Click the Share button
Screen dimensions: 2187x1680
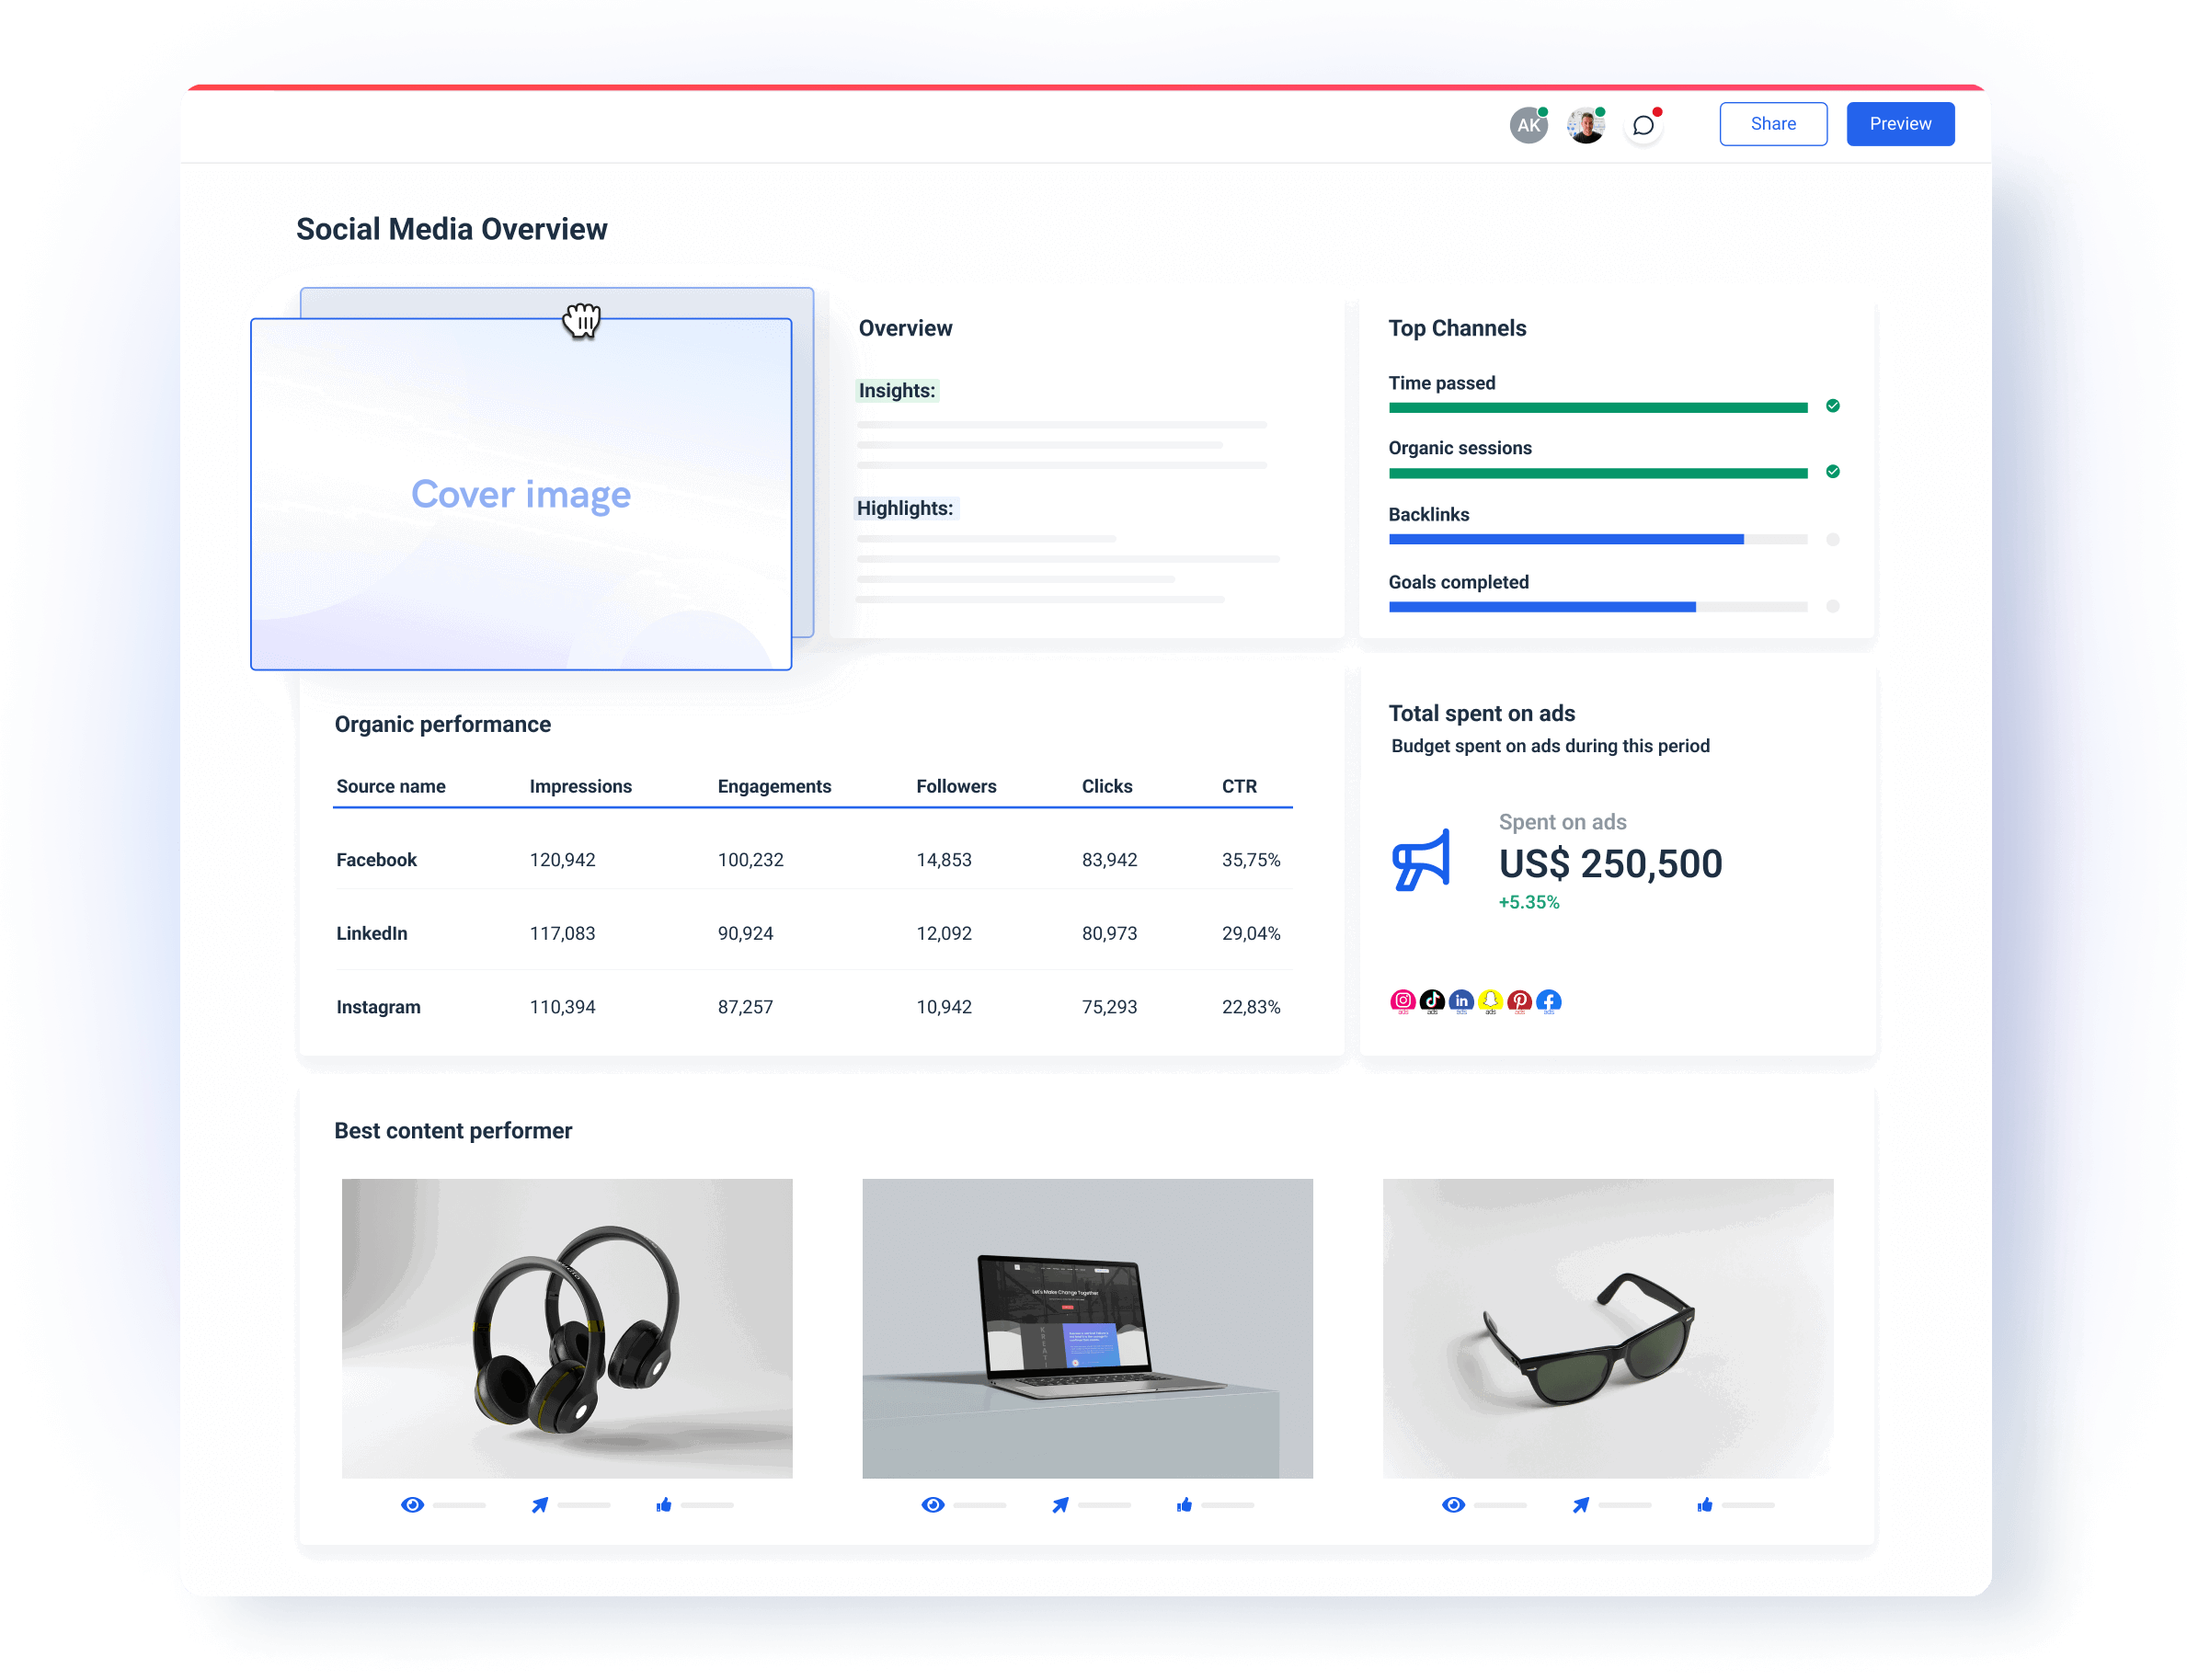1773,123
